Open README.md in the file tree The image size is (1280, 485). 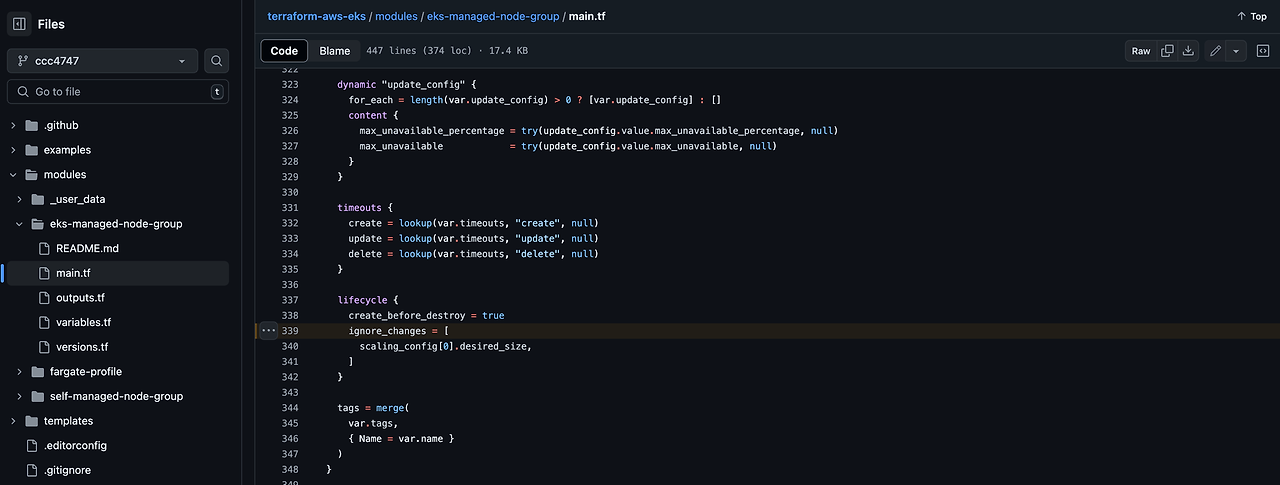(87, 248)
